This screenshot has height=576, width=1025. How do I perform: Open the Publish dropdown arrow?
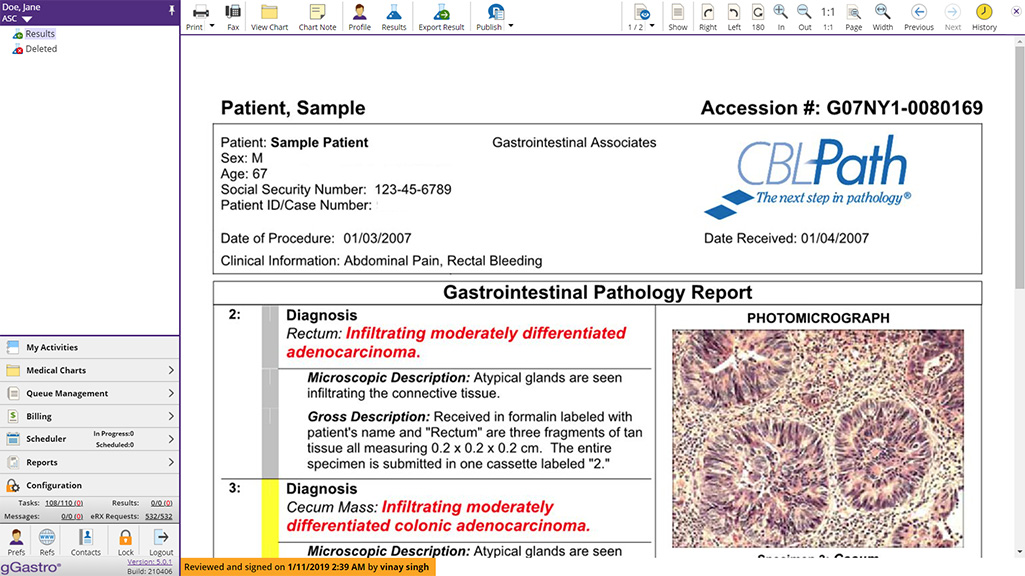pos(511,24)
